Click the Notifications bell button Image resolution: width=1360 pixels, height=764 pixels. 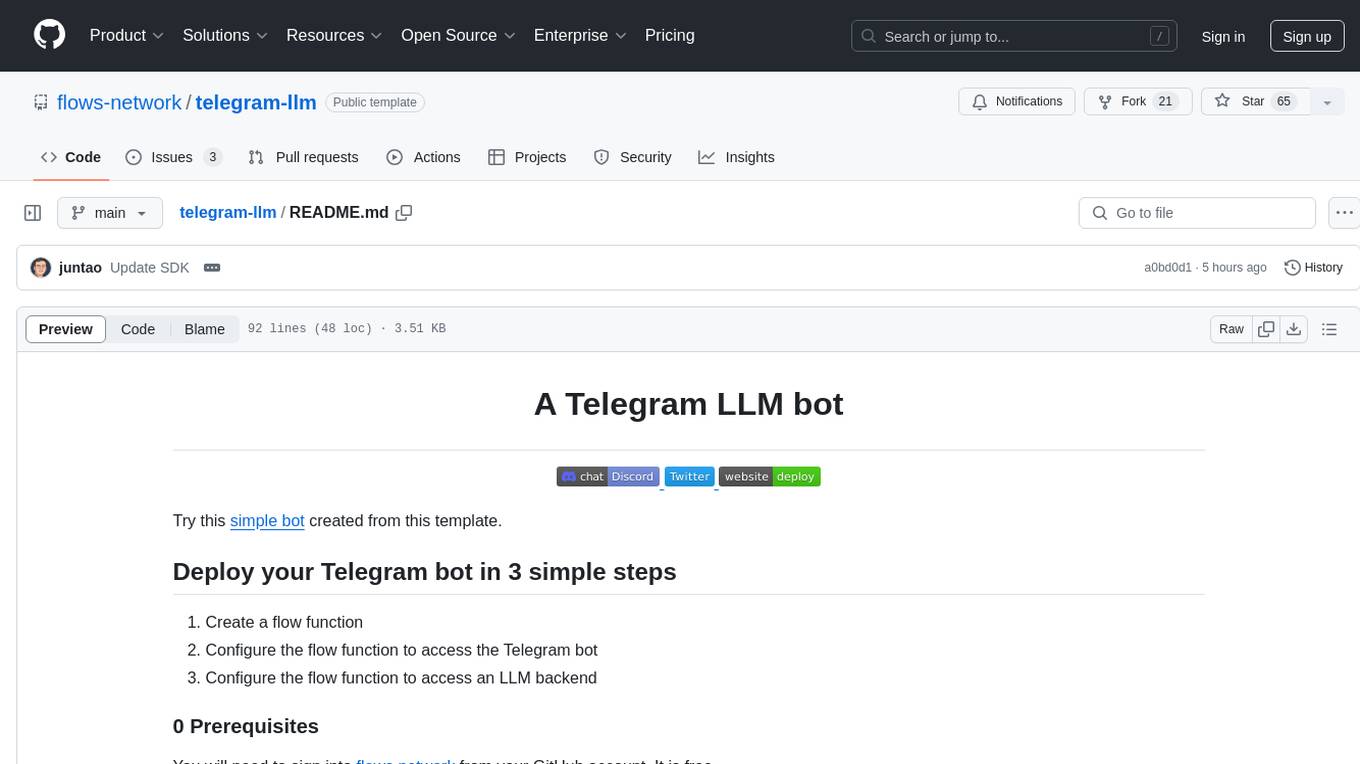(x=1017, y=102)
